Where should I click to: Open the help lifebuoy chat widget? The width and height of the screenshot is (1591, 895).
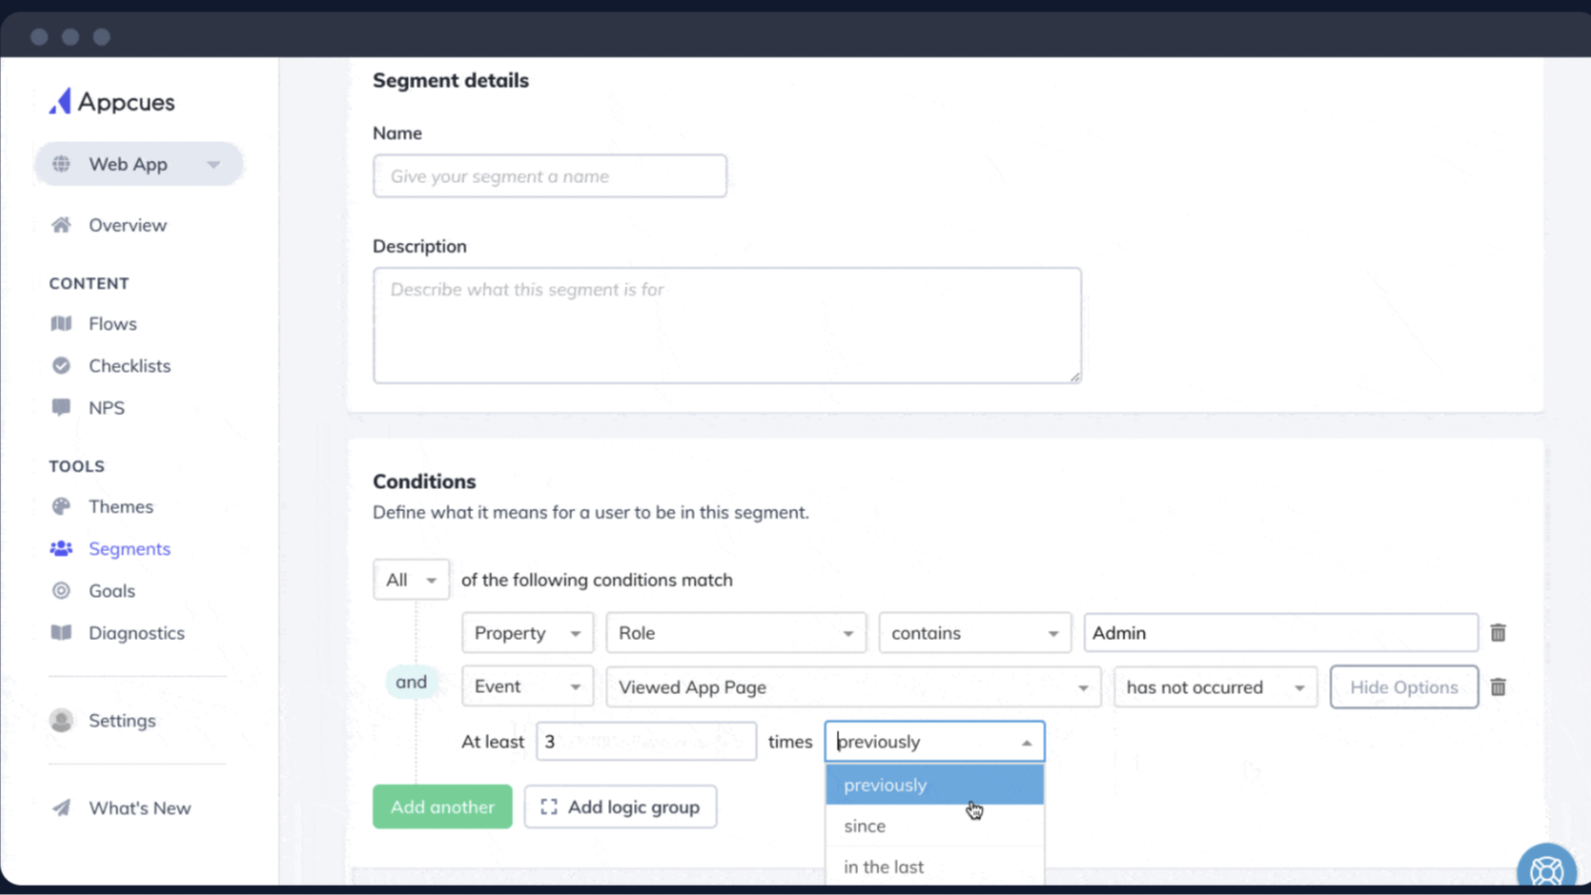point(1545,869)
